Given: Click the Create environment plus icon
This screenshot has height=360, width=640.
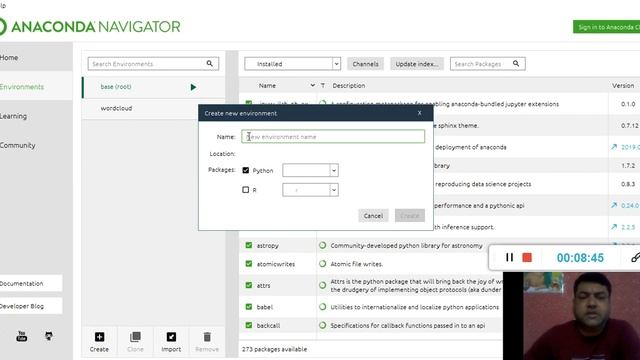Looking at the screenshot, I should (x=99, y=337).
